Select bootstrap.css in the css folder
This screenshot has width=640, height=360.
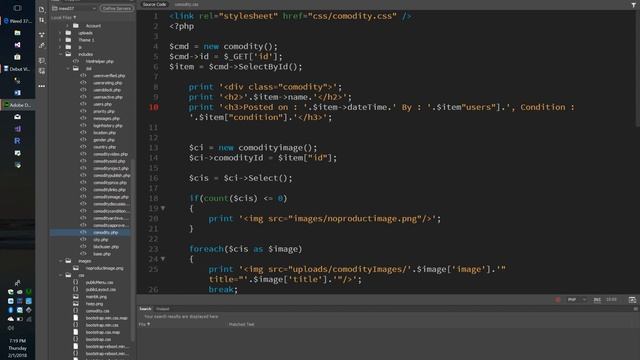[x=98, y=340]
